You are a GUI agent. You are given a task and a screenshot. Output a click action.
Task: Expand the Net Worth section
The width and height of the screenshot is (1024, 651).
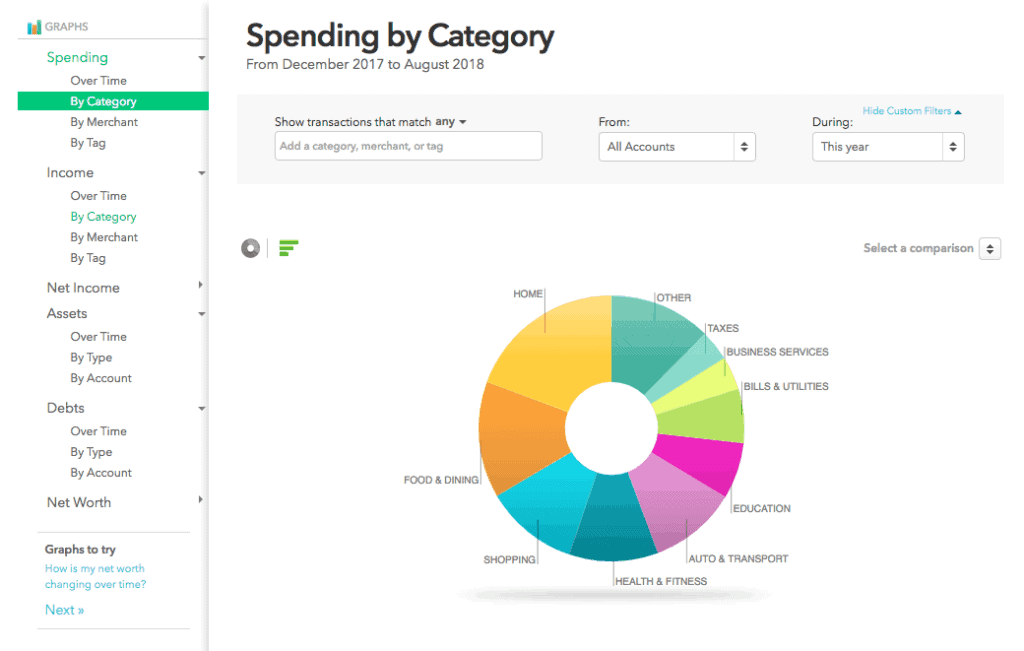tap(200, 502)
